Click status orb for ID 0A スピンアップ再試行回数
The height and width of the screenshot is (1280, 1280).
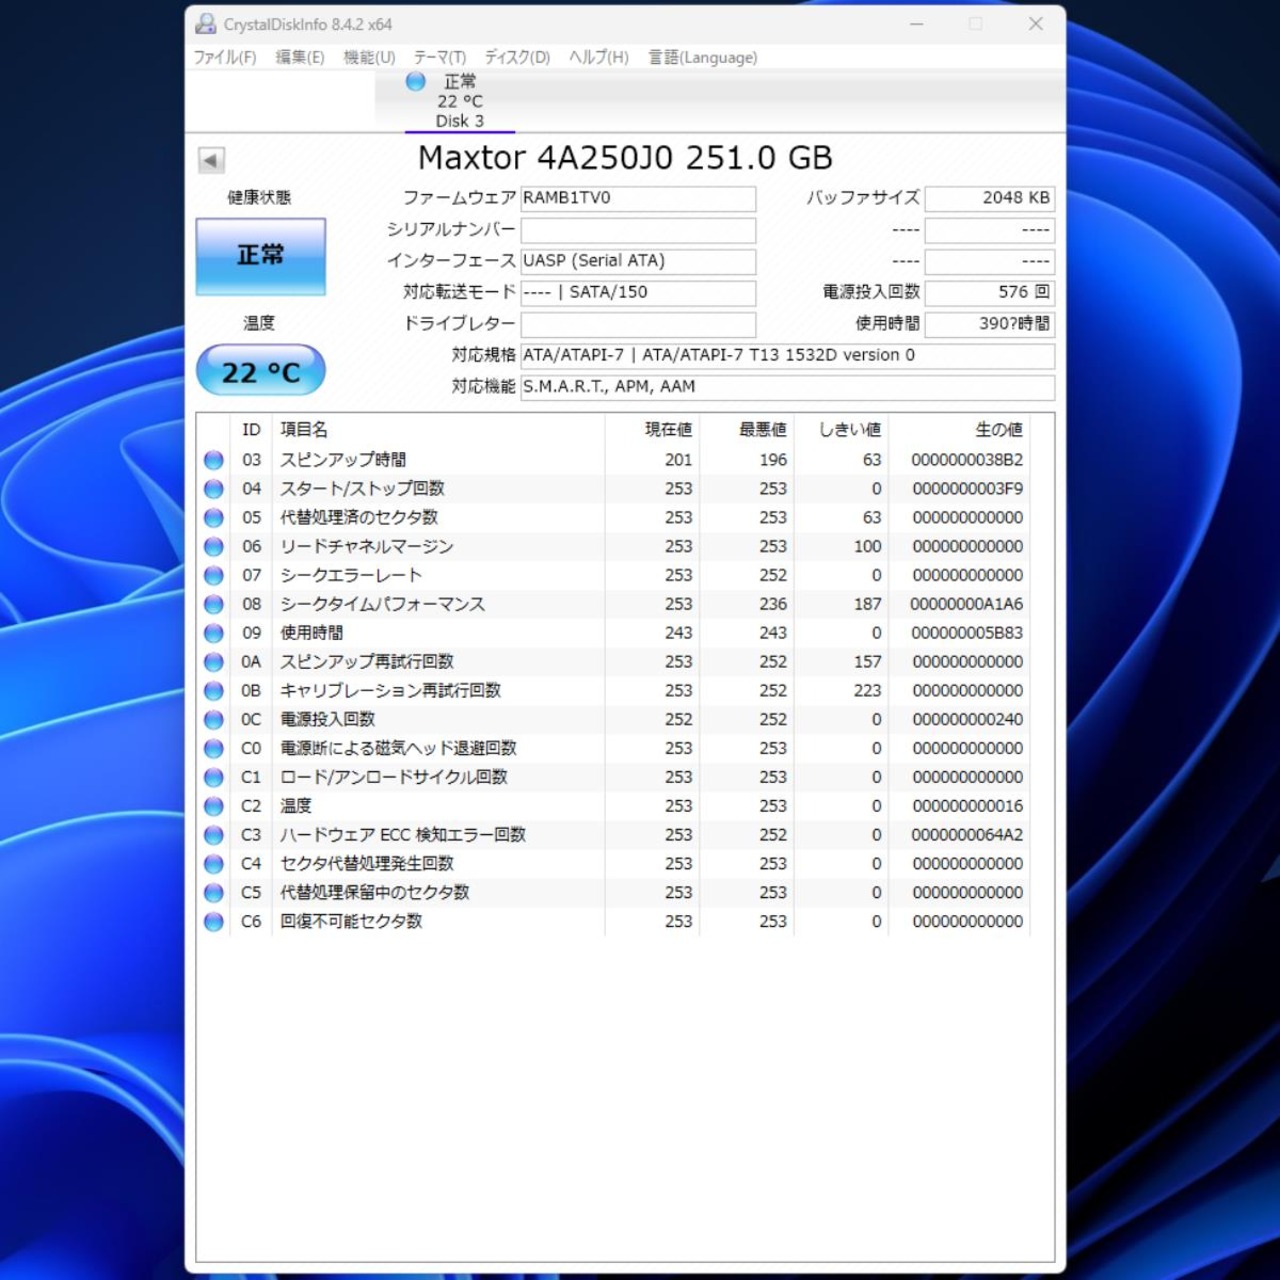[x=214, y=662]
